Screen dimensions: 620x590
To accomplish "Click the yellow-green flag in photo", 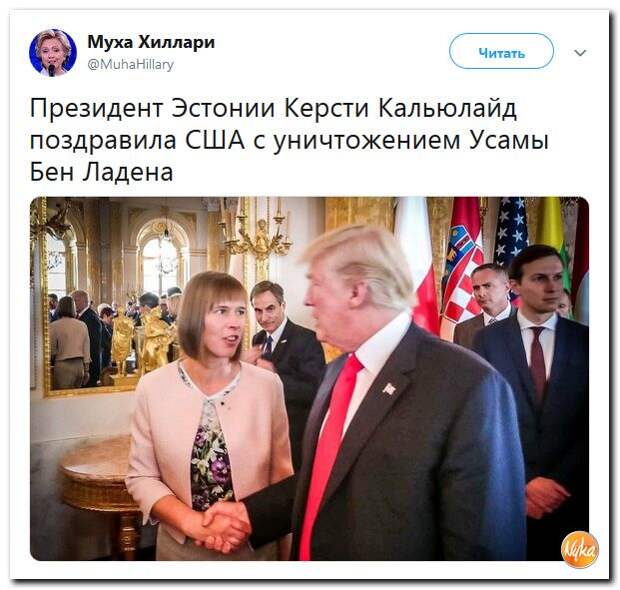I will pyautogui.click(x=554, y=233).
